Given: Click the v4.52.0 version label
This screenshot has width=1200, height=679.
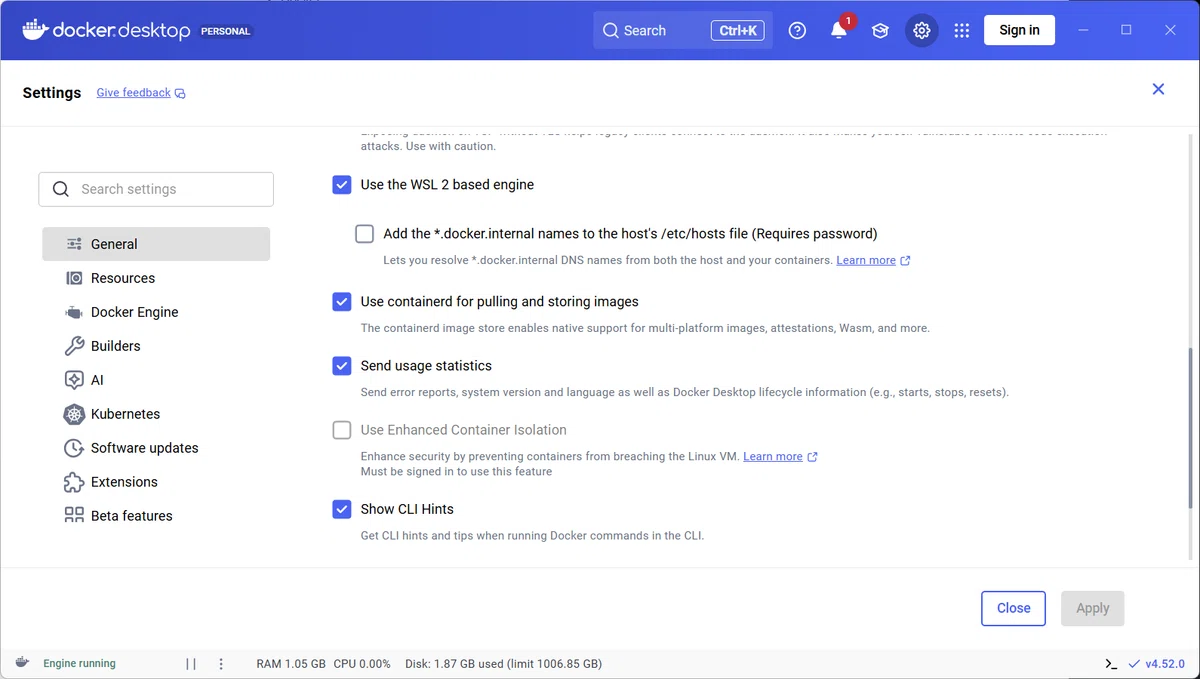Looking at the screenshot, I should 1165,663.
